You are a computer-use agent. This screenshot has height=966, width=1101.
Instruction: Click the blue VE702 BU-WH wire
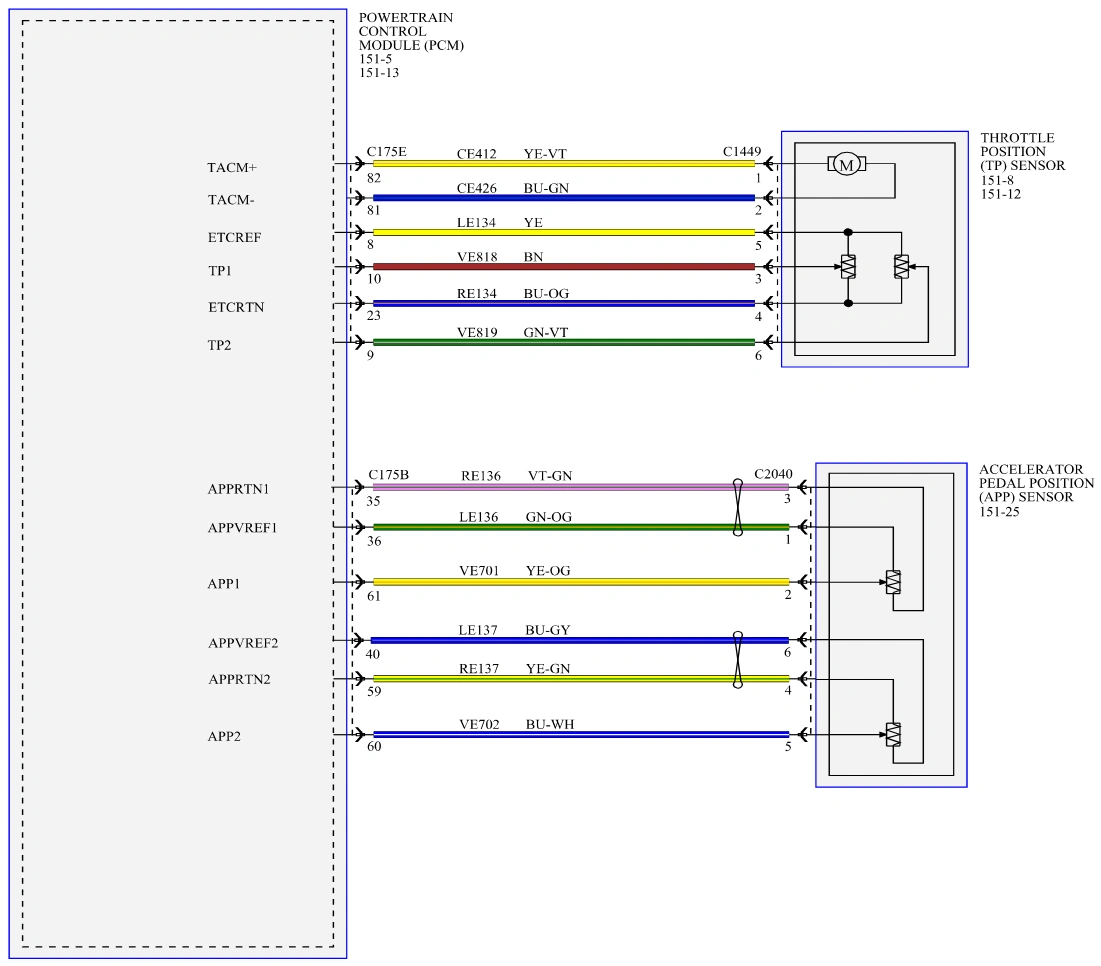coord(581,734)
